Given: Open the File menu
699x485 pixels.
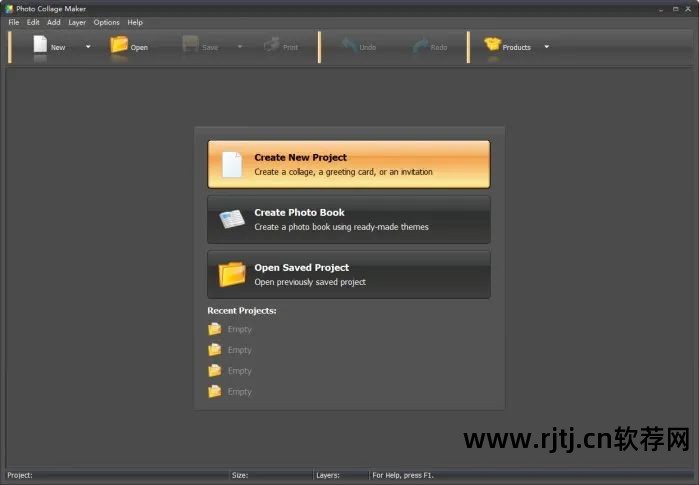Looking at the screenshot, I should click(x=14, y=22).
